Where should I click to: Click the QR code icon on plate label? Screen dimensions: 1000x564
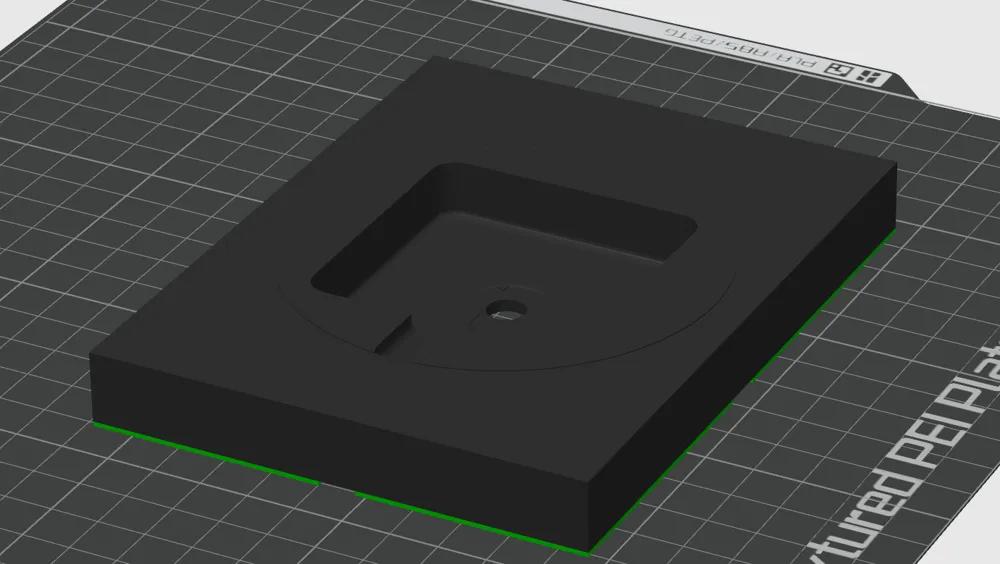[x=839, y=70]
